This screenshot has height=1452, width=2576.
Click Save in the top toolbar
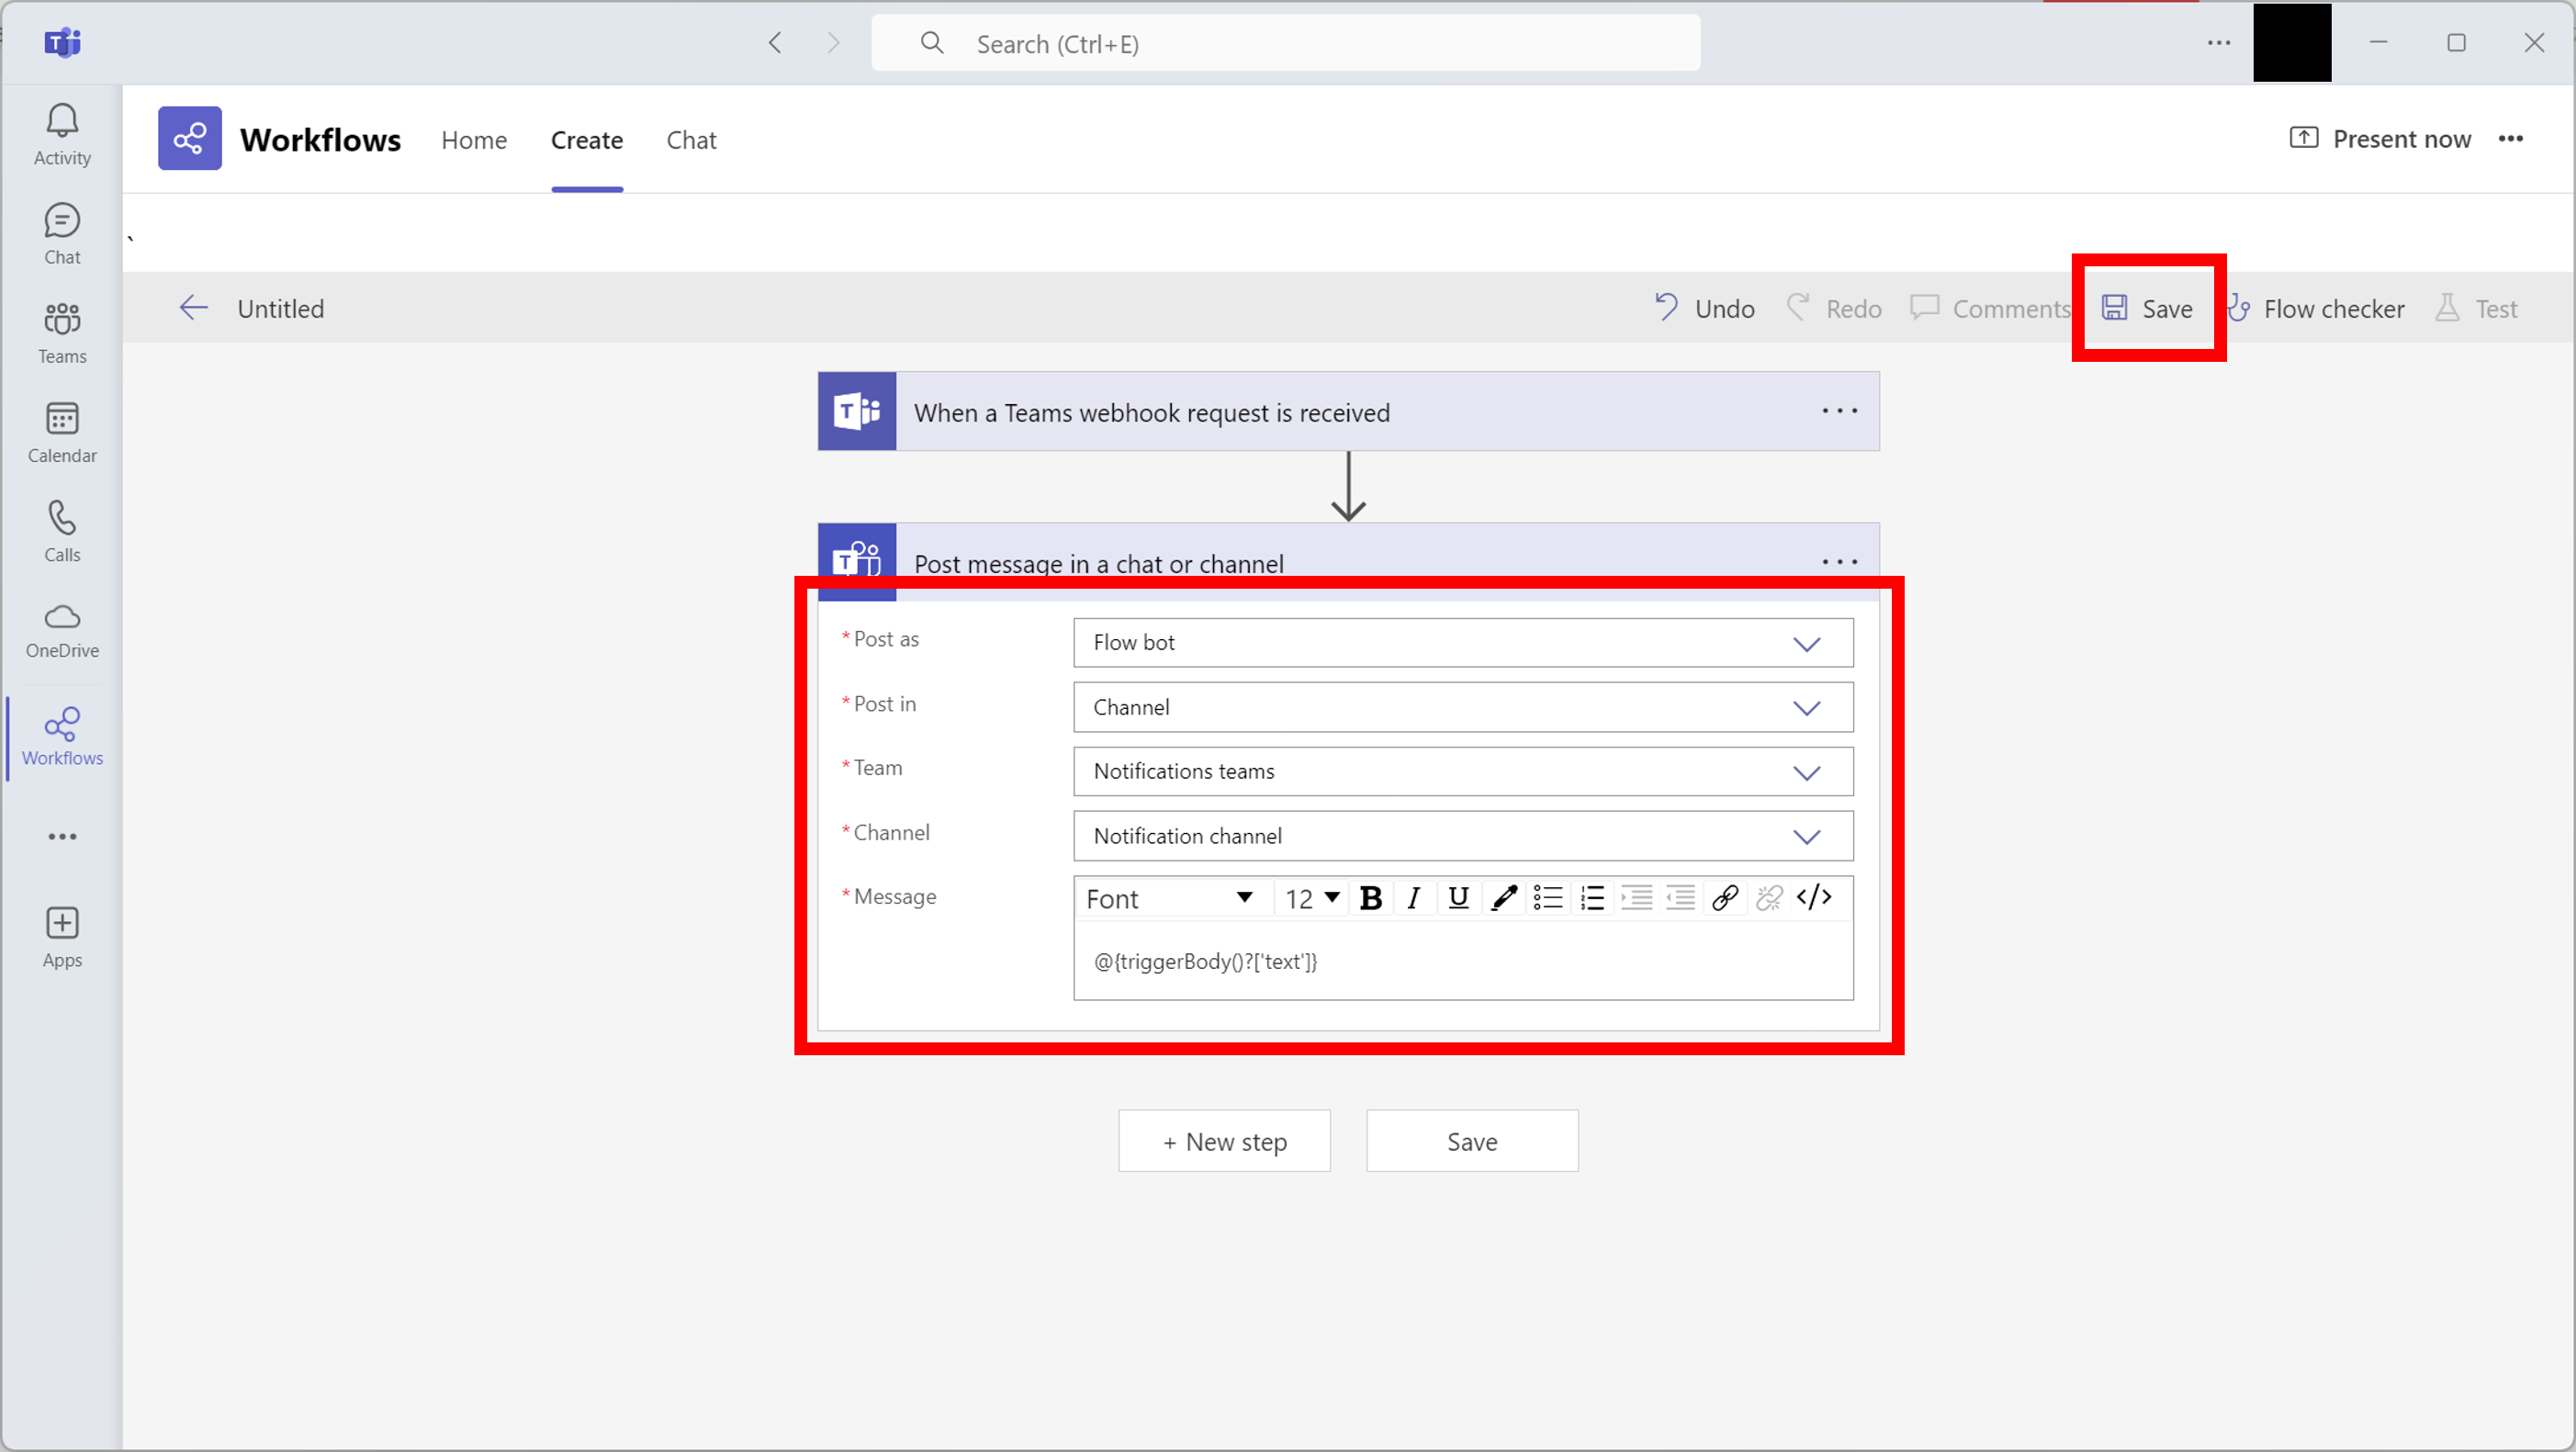click(2147, 308)
